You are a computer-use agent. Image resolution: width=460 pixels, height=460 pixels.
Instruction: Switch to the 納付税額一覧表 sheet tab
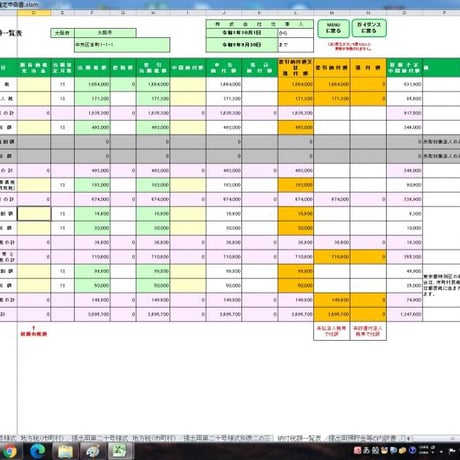[x=299, y=438]
